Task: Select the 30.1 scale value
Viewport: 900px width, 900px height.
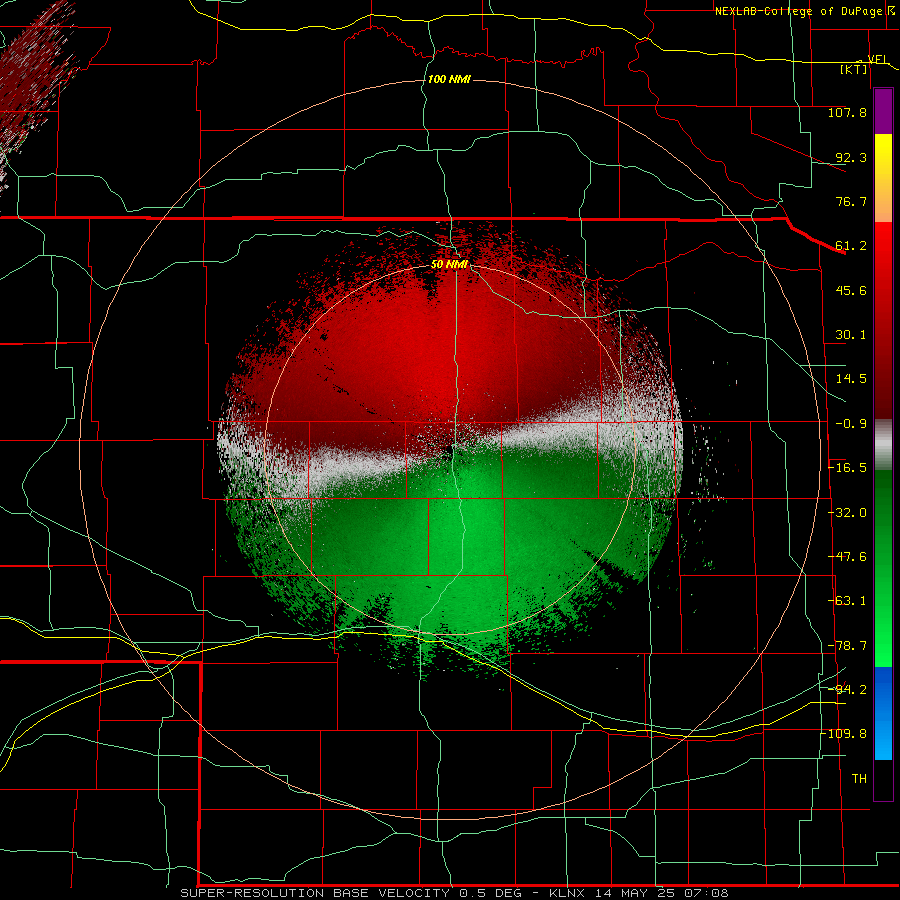Action: [x=851, y=335]
